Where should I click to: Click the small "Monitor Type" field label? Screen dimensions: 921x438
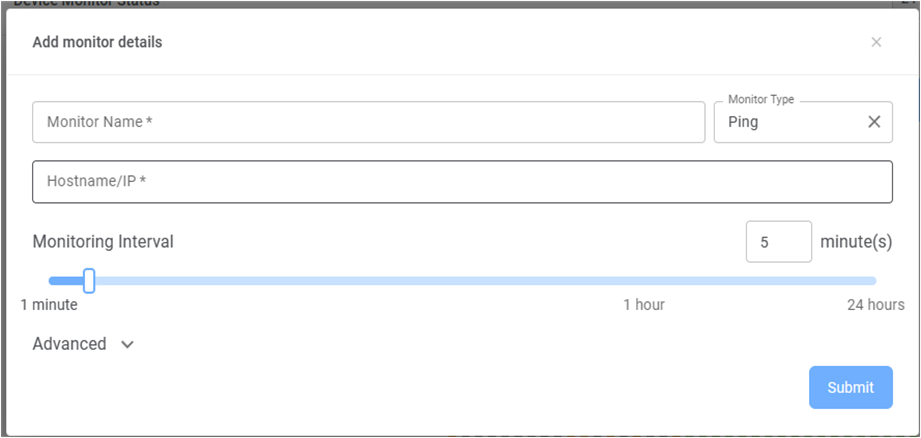point(760,101)
